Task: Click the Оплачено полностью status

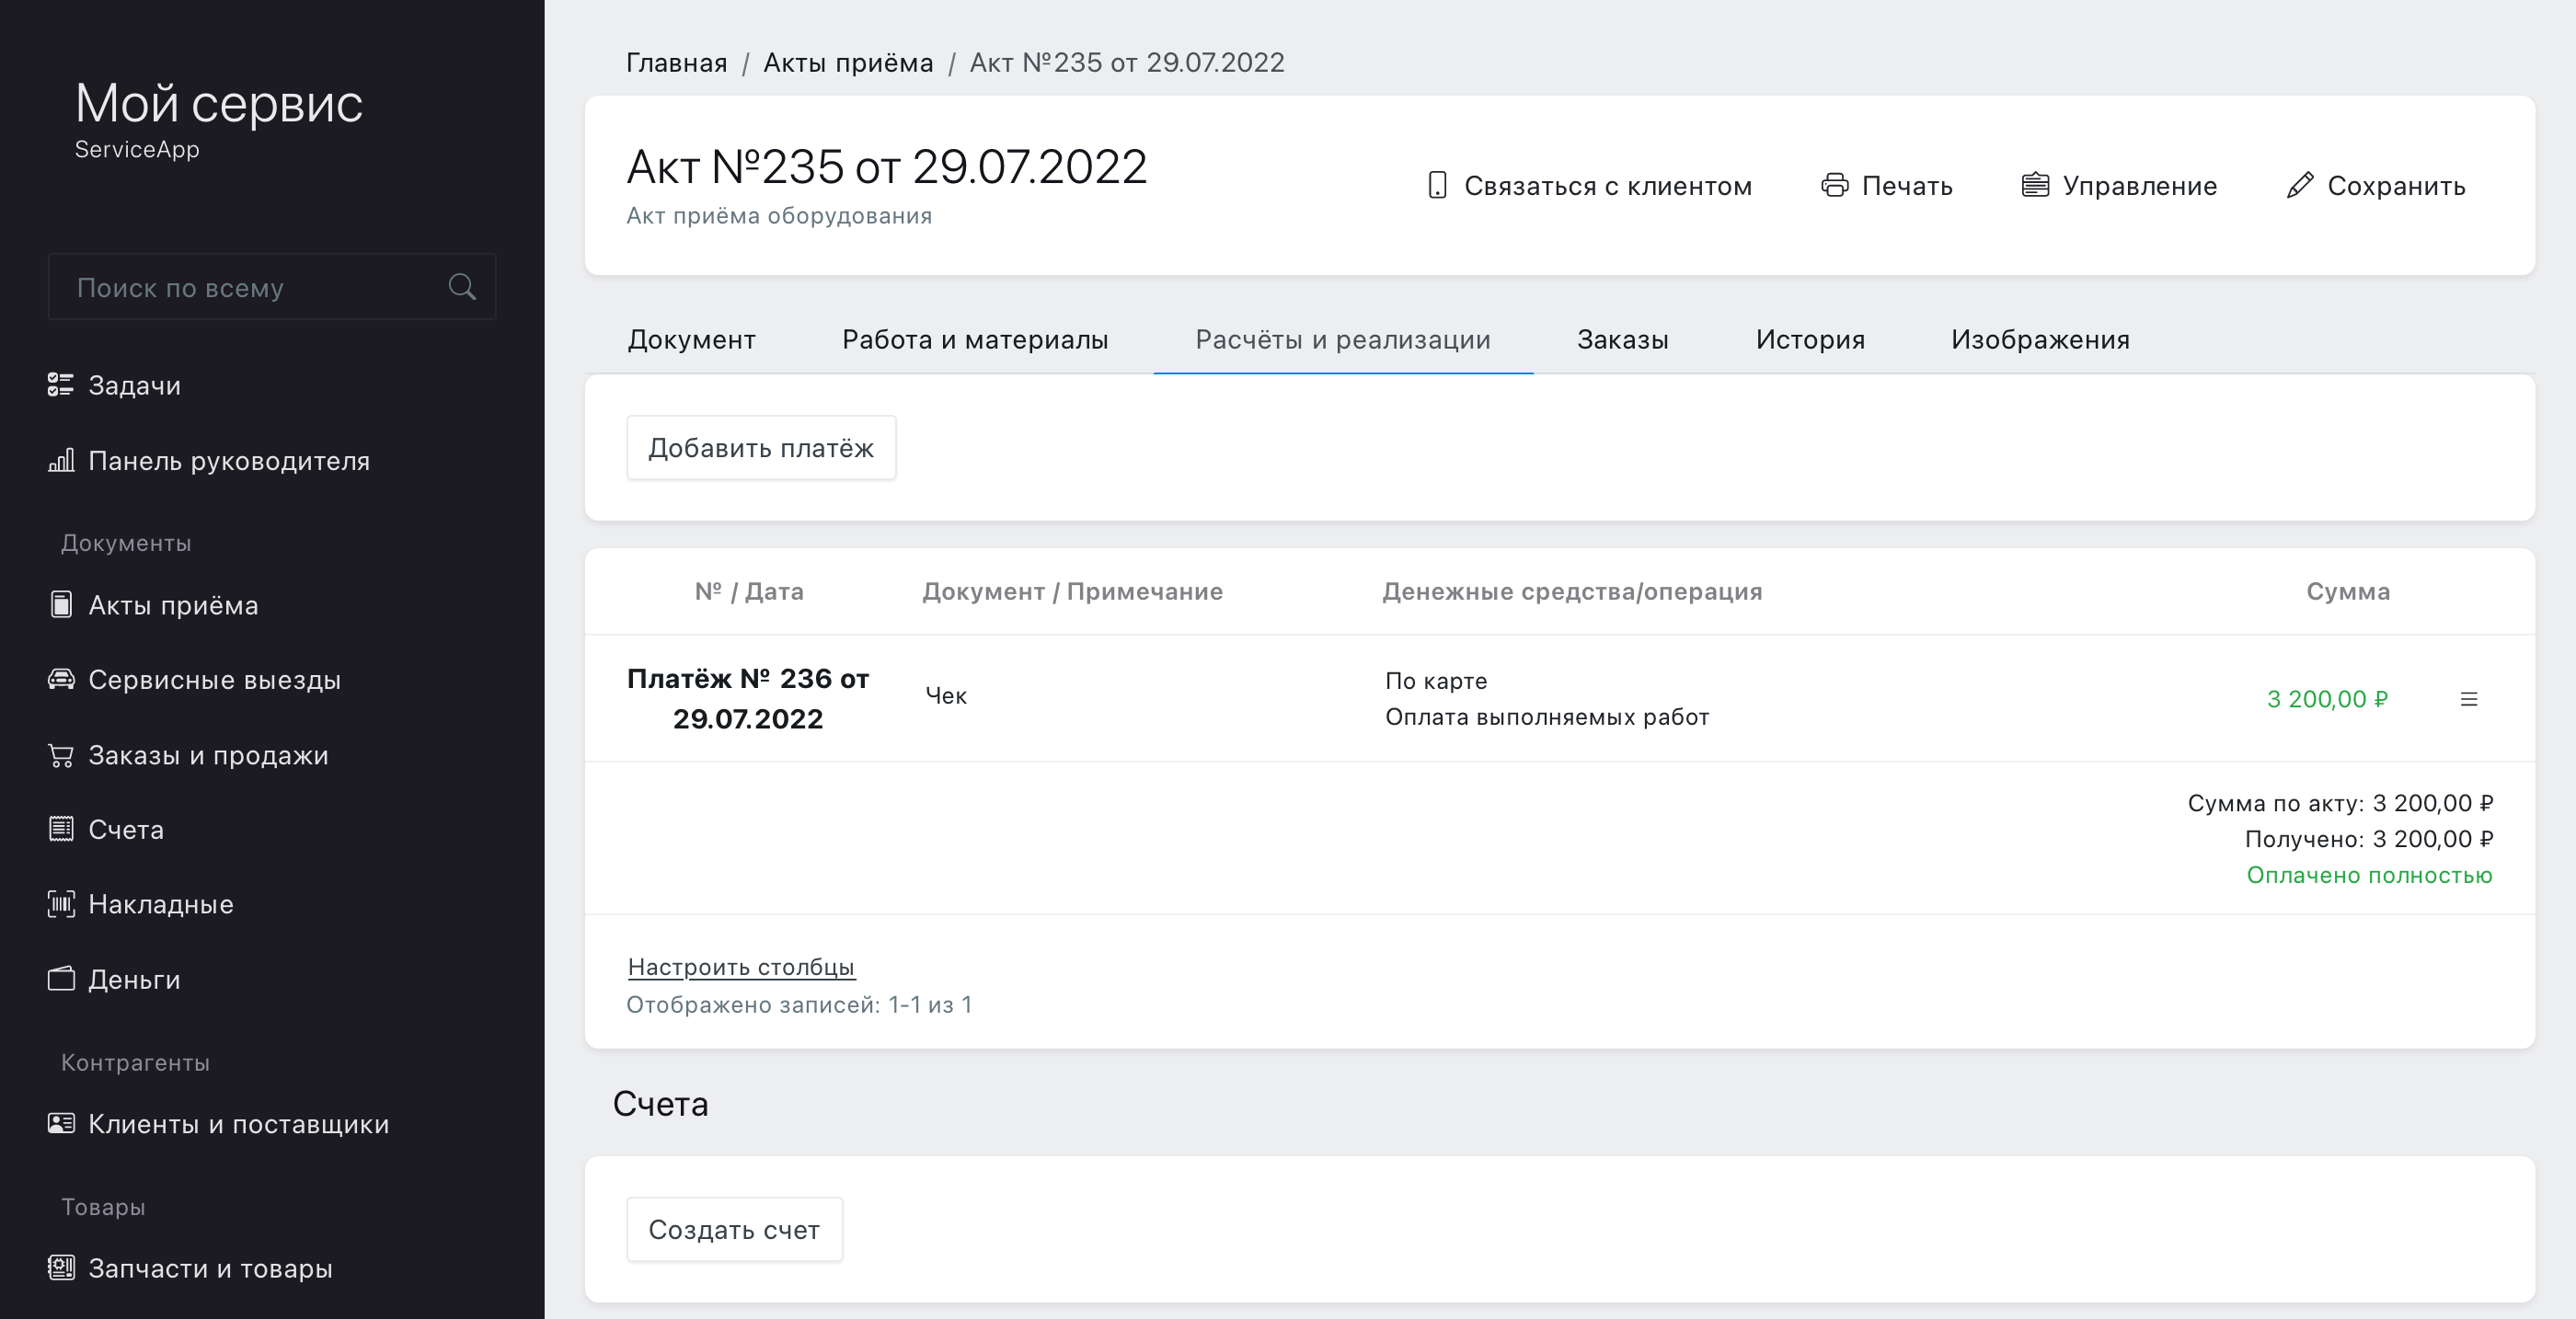Action: pyautogui.click(x=2369, y=875)
